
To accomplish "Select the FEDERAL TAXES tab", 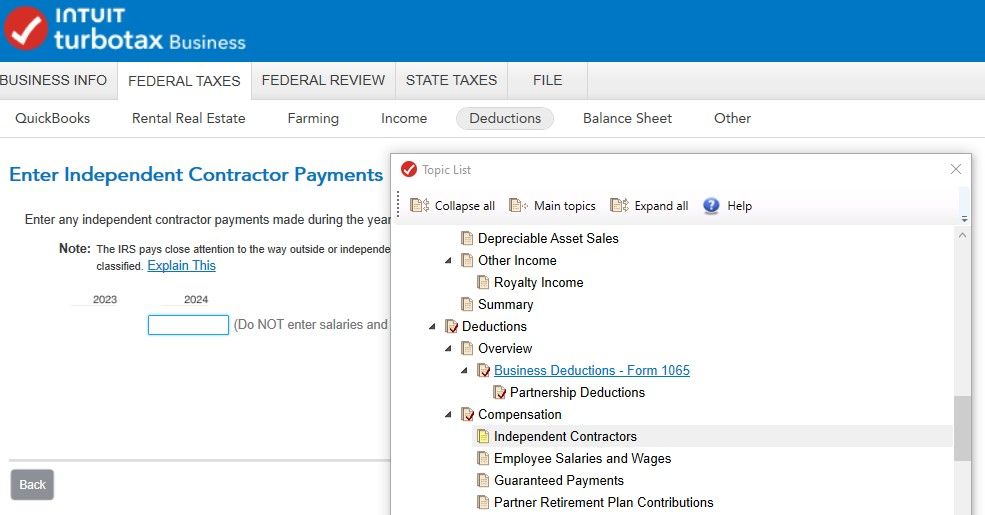I will (184, 81).
